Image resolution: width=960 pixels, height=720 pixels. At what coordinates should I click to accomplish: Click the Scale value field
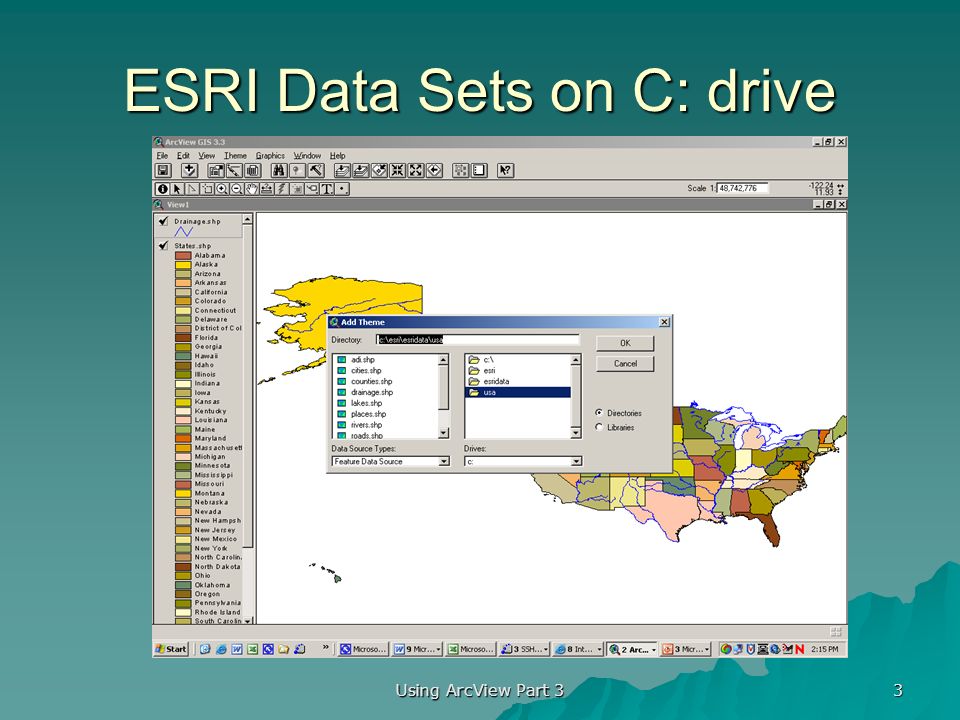[x=743, y=188]
